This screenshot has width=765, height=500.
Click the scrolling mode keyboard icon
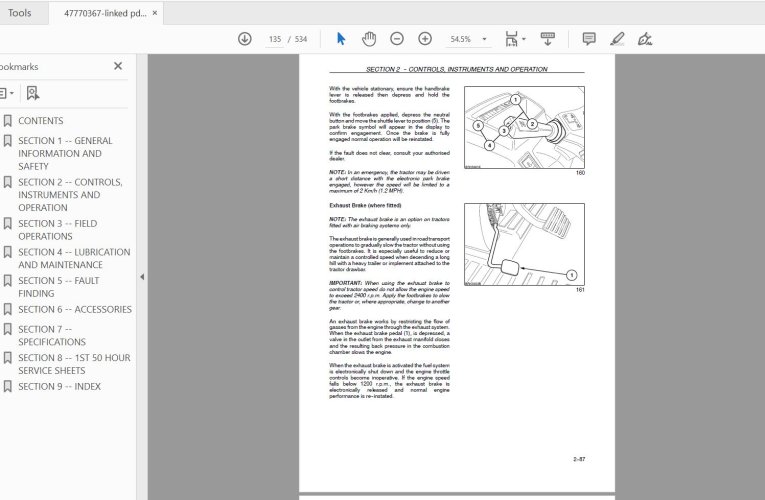[547, 39]
